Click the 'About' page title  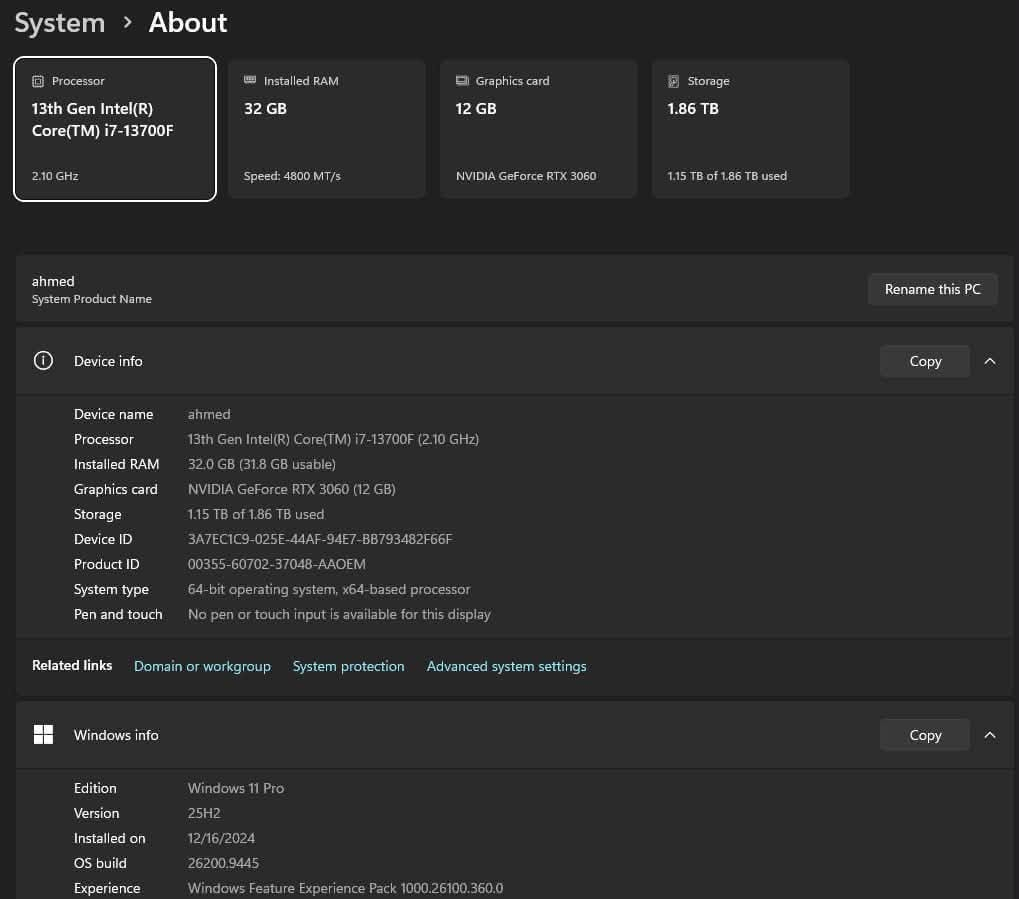[188, 23]
